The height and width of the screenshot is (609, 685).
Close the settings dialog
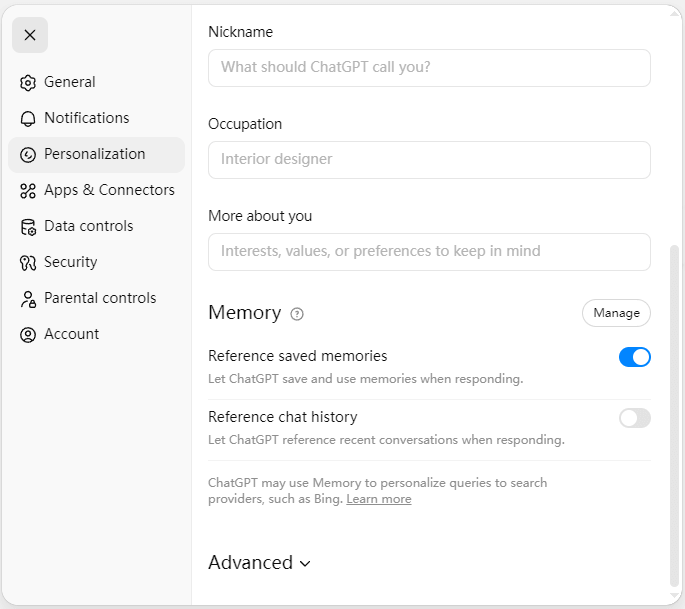point(30,35)
